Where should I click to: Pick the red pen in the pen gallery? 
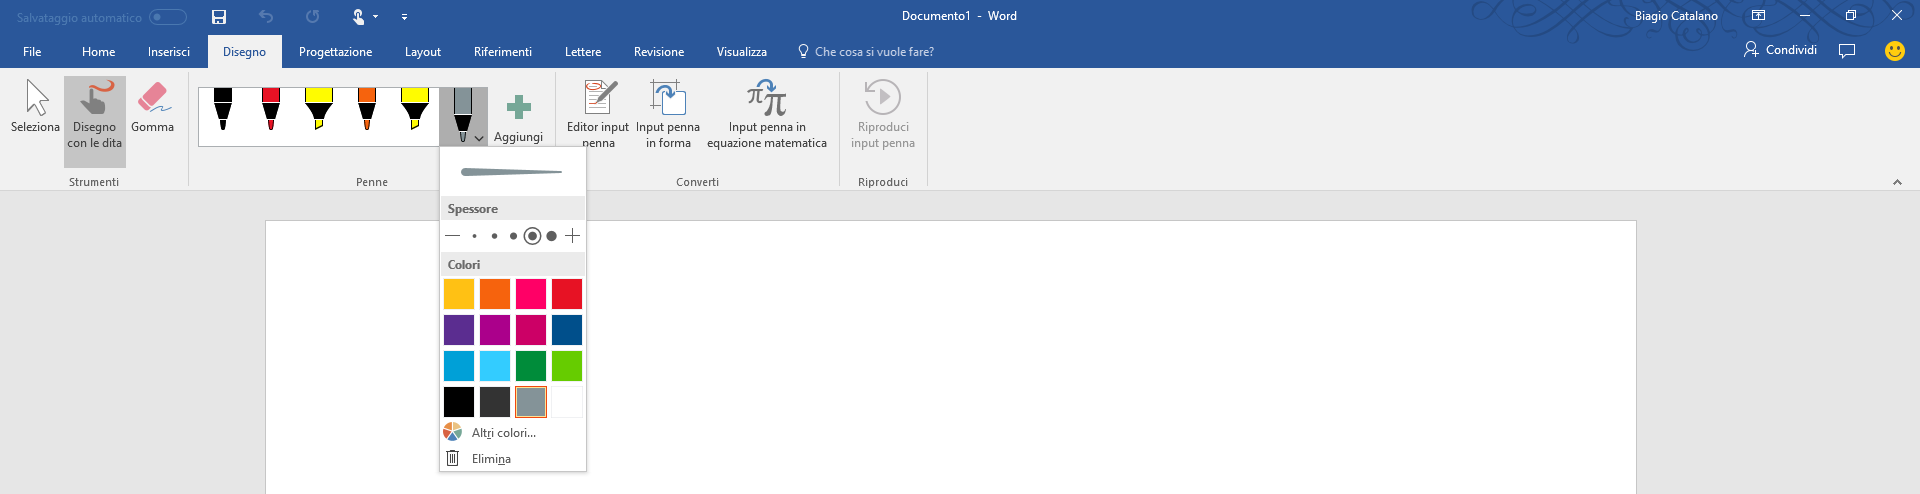pyautogui.click(x=271, y=110)
